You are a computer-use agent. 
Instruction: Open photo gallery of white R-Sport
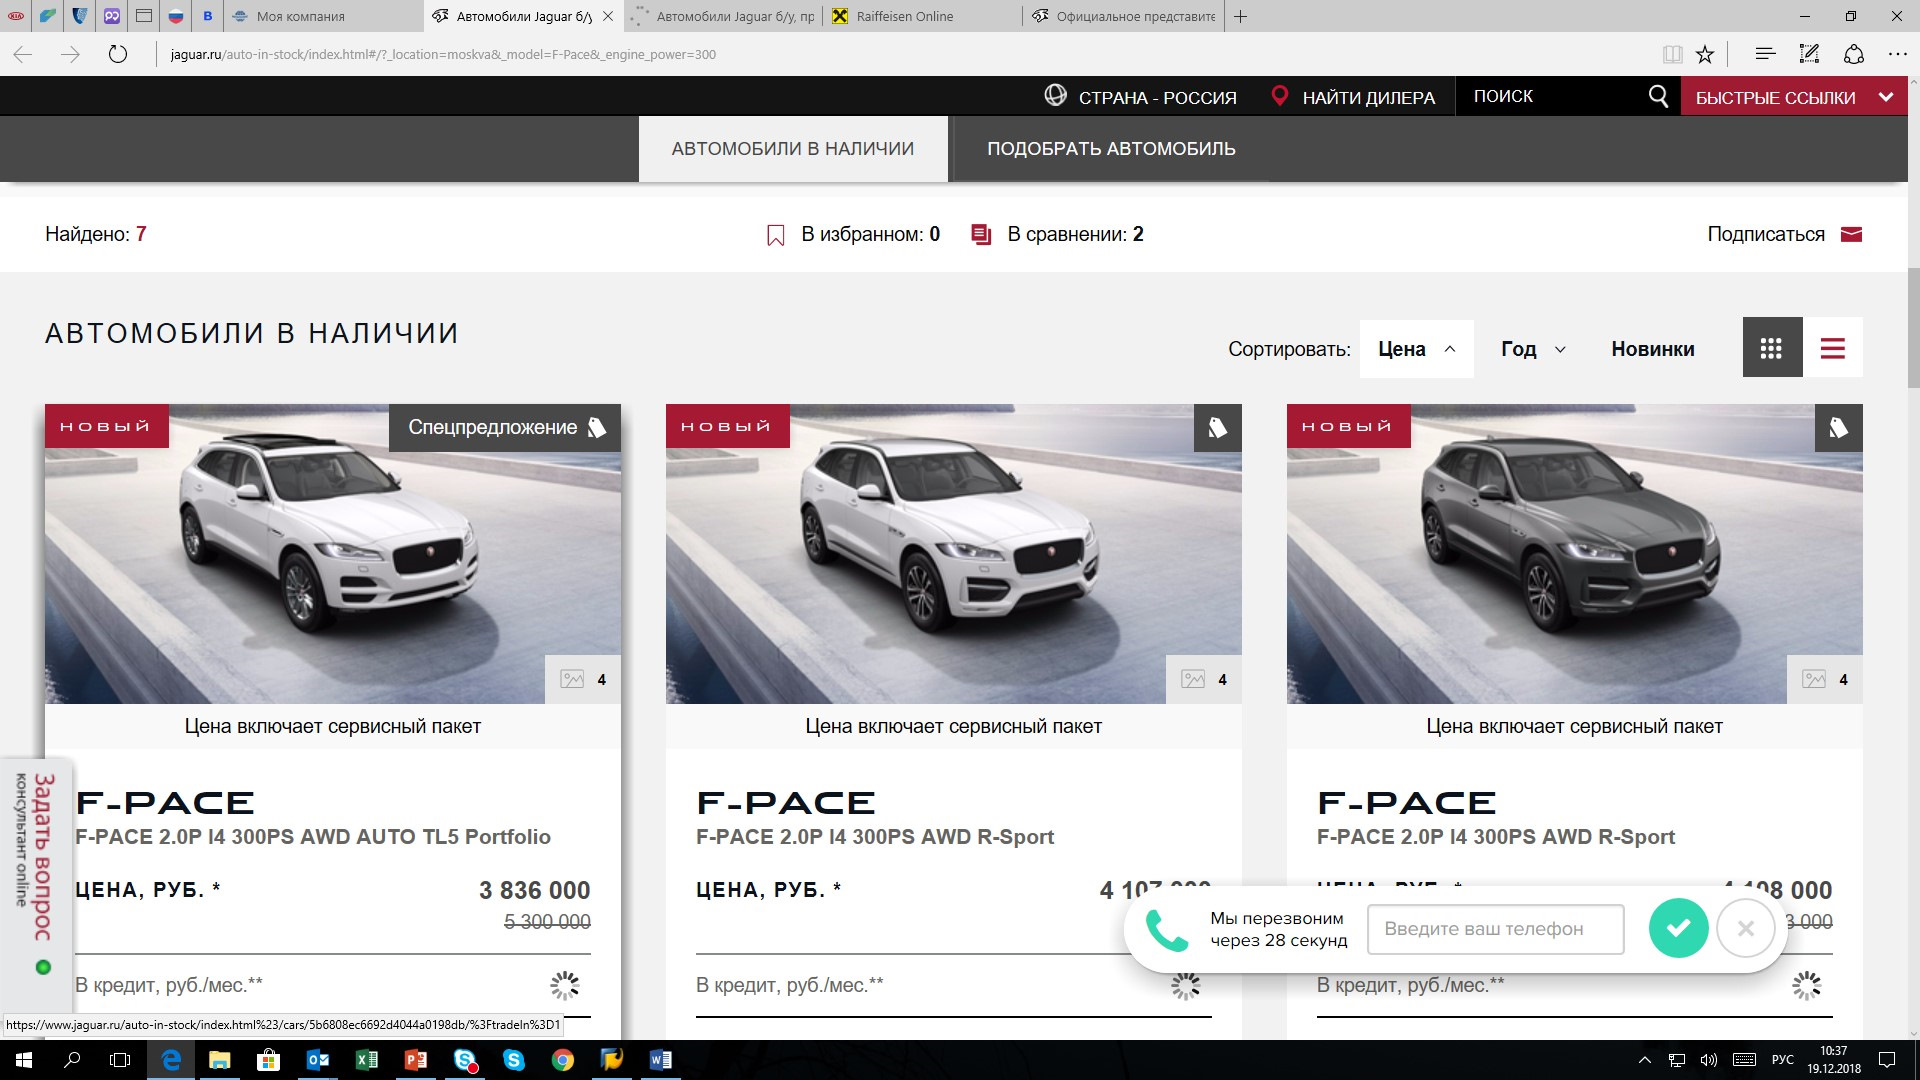(1204, 679)
